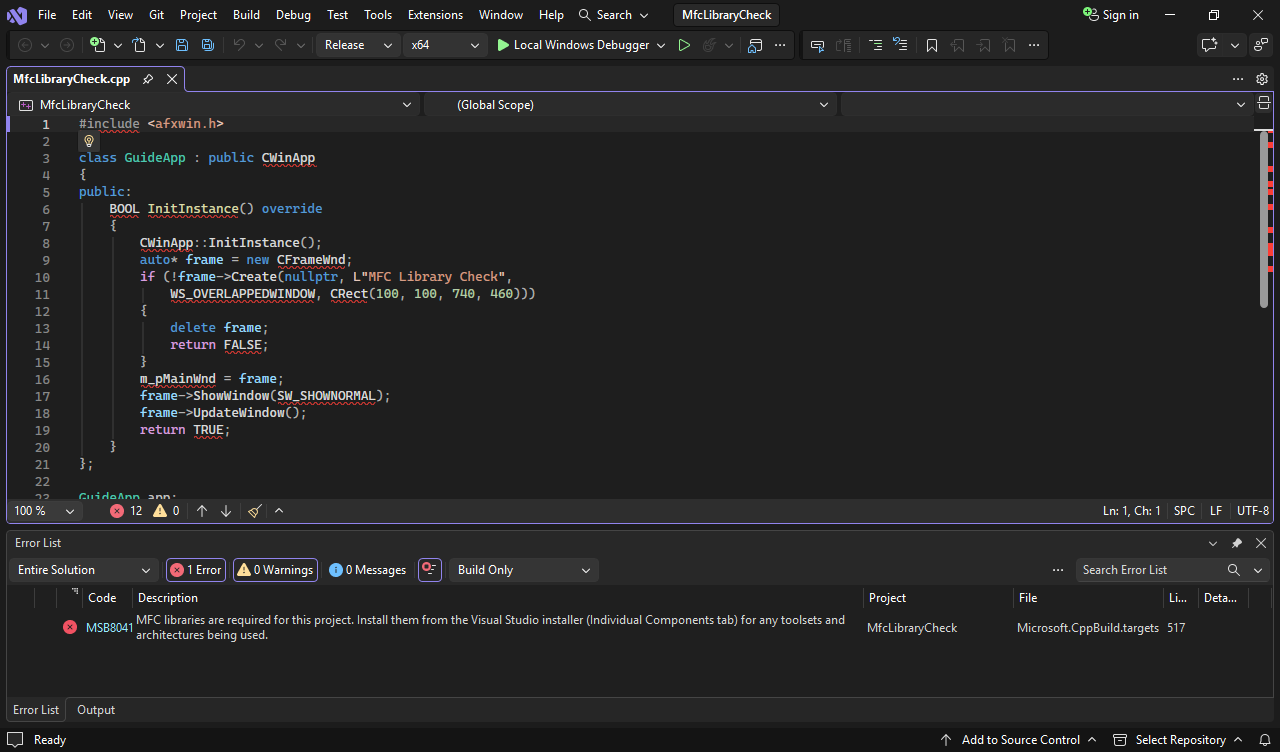Screen dimensions: 1280x752
Task: Open the Entire Solution scope dropdown
Action: pyautogui.click(x=84, y=570)
